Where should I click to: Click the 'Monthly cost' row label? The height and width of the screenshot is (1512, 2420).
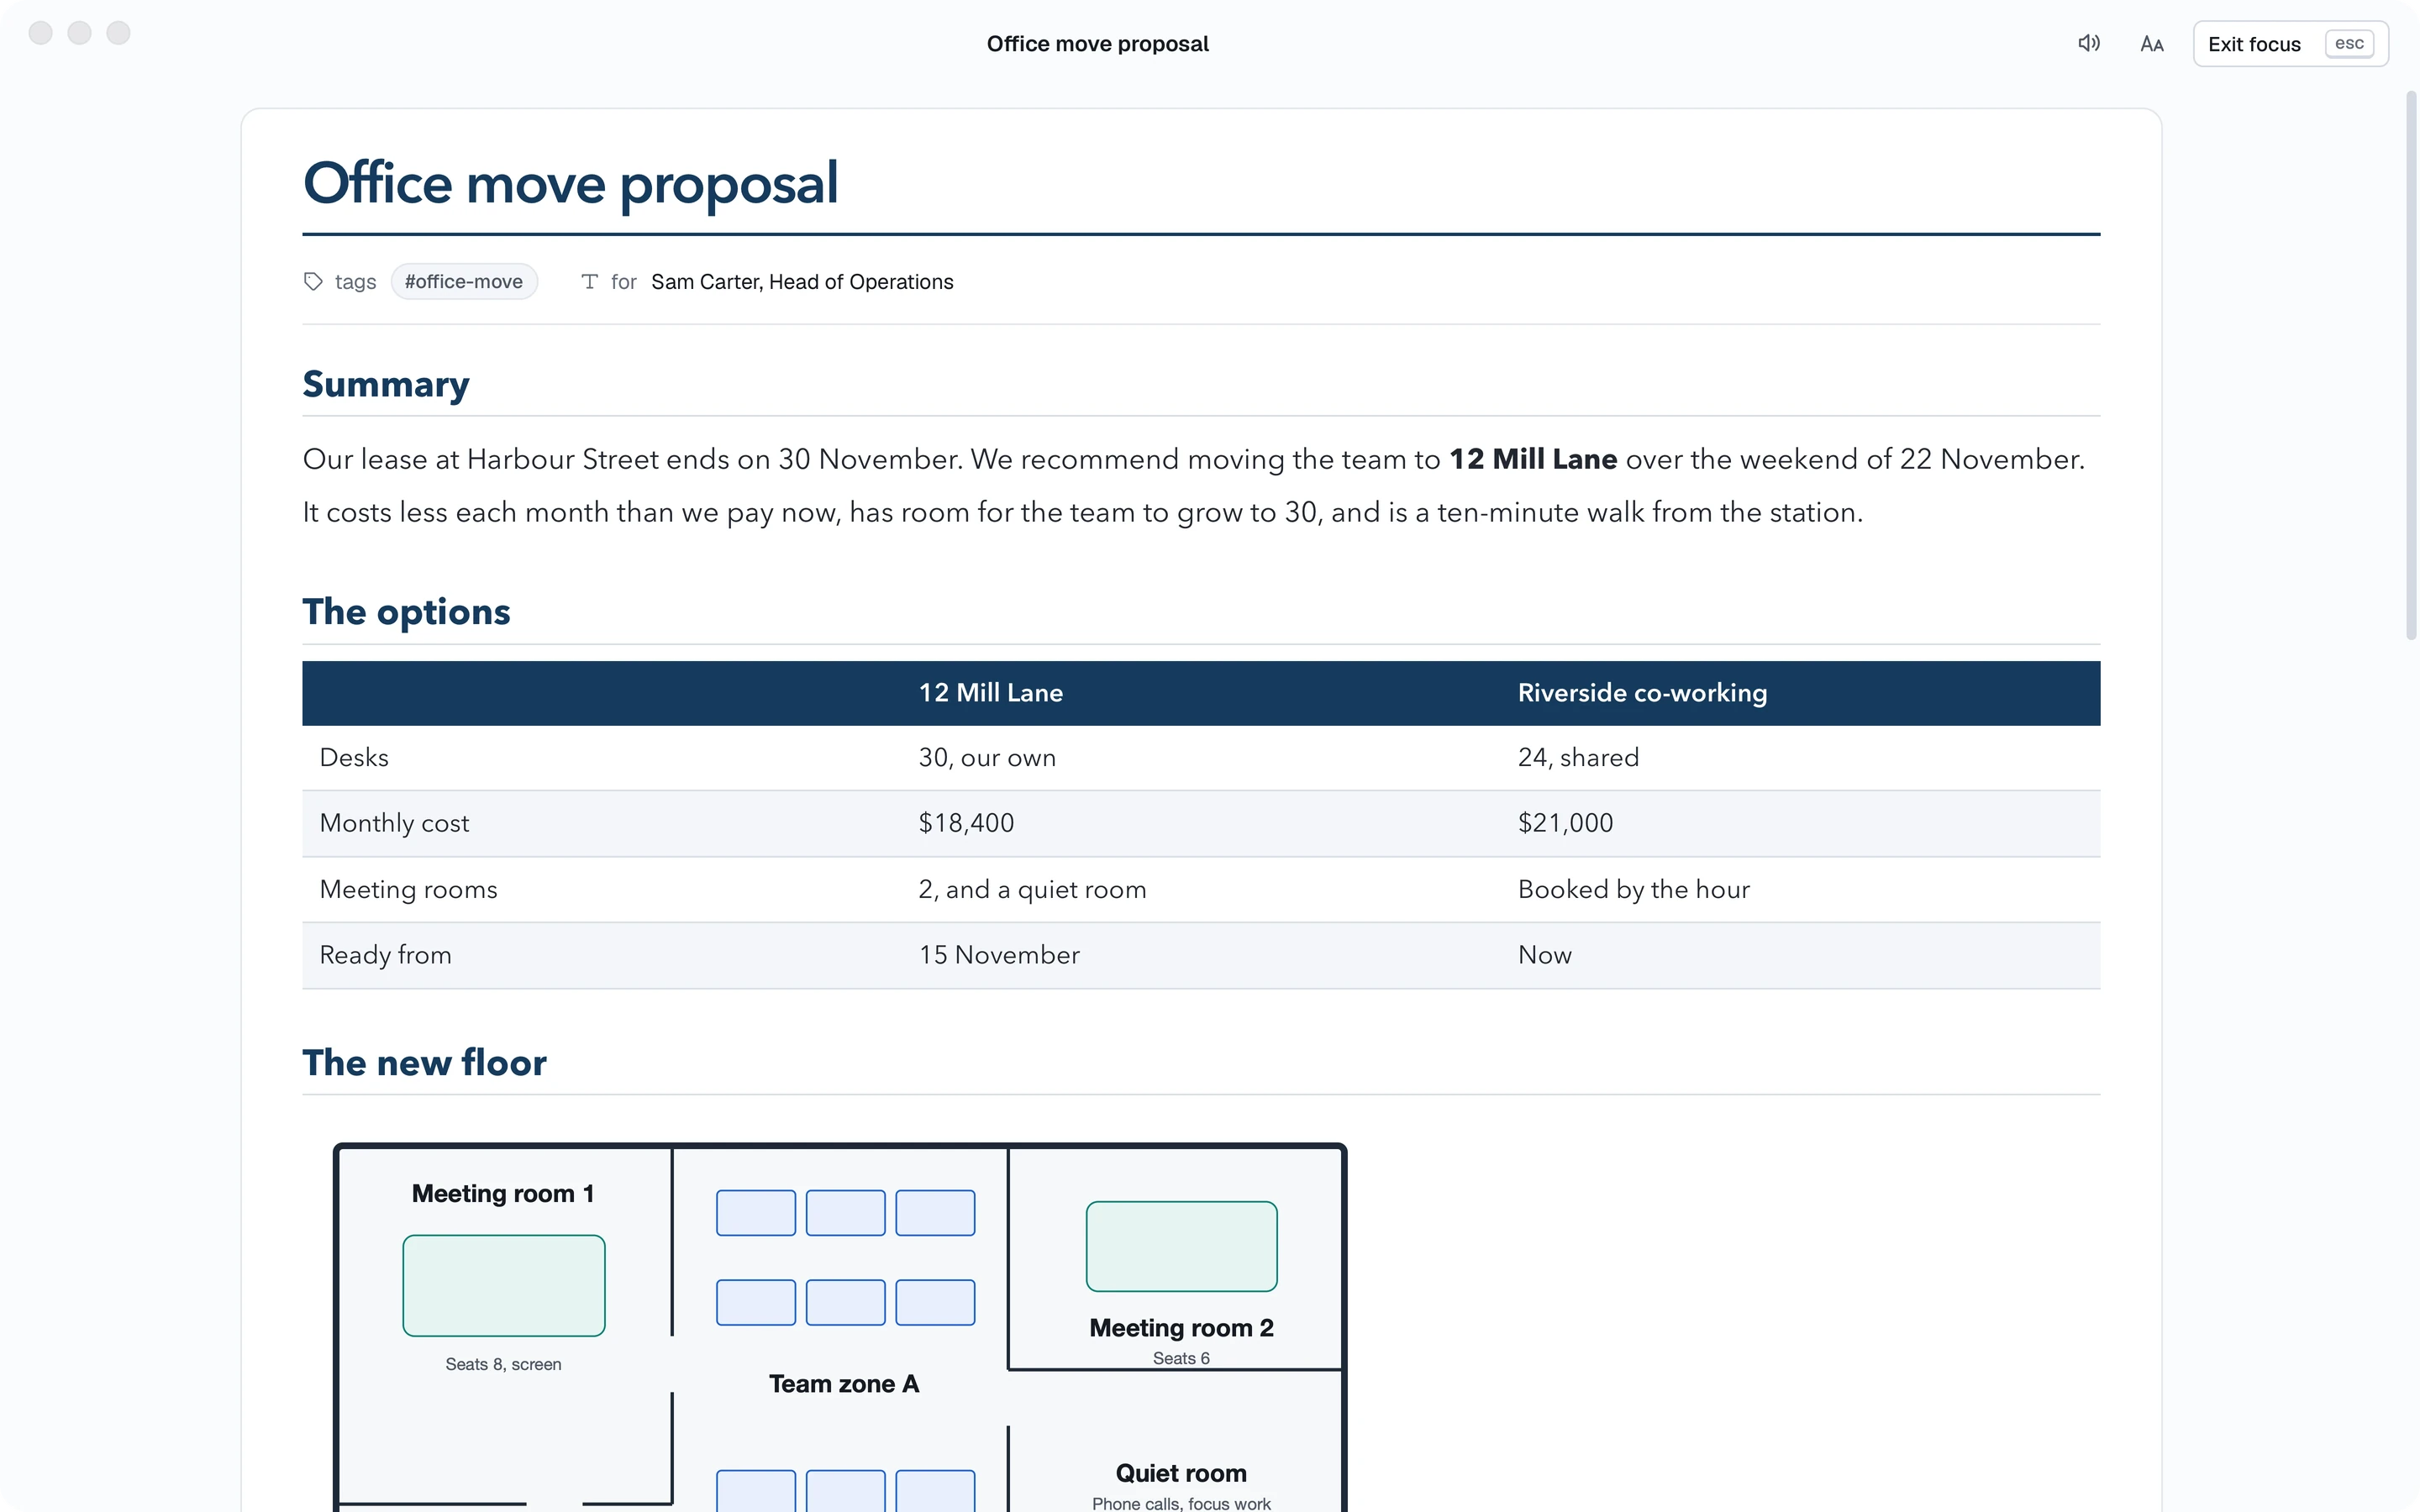click(x=394, y=823)
